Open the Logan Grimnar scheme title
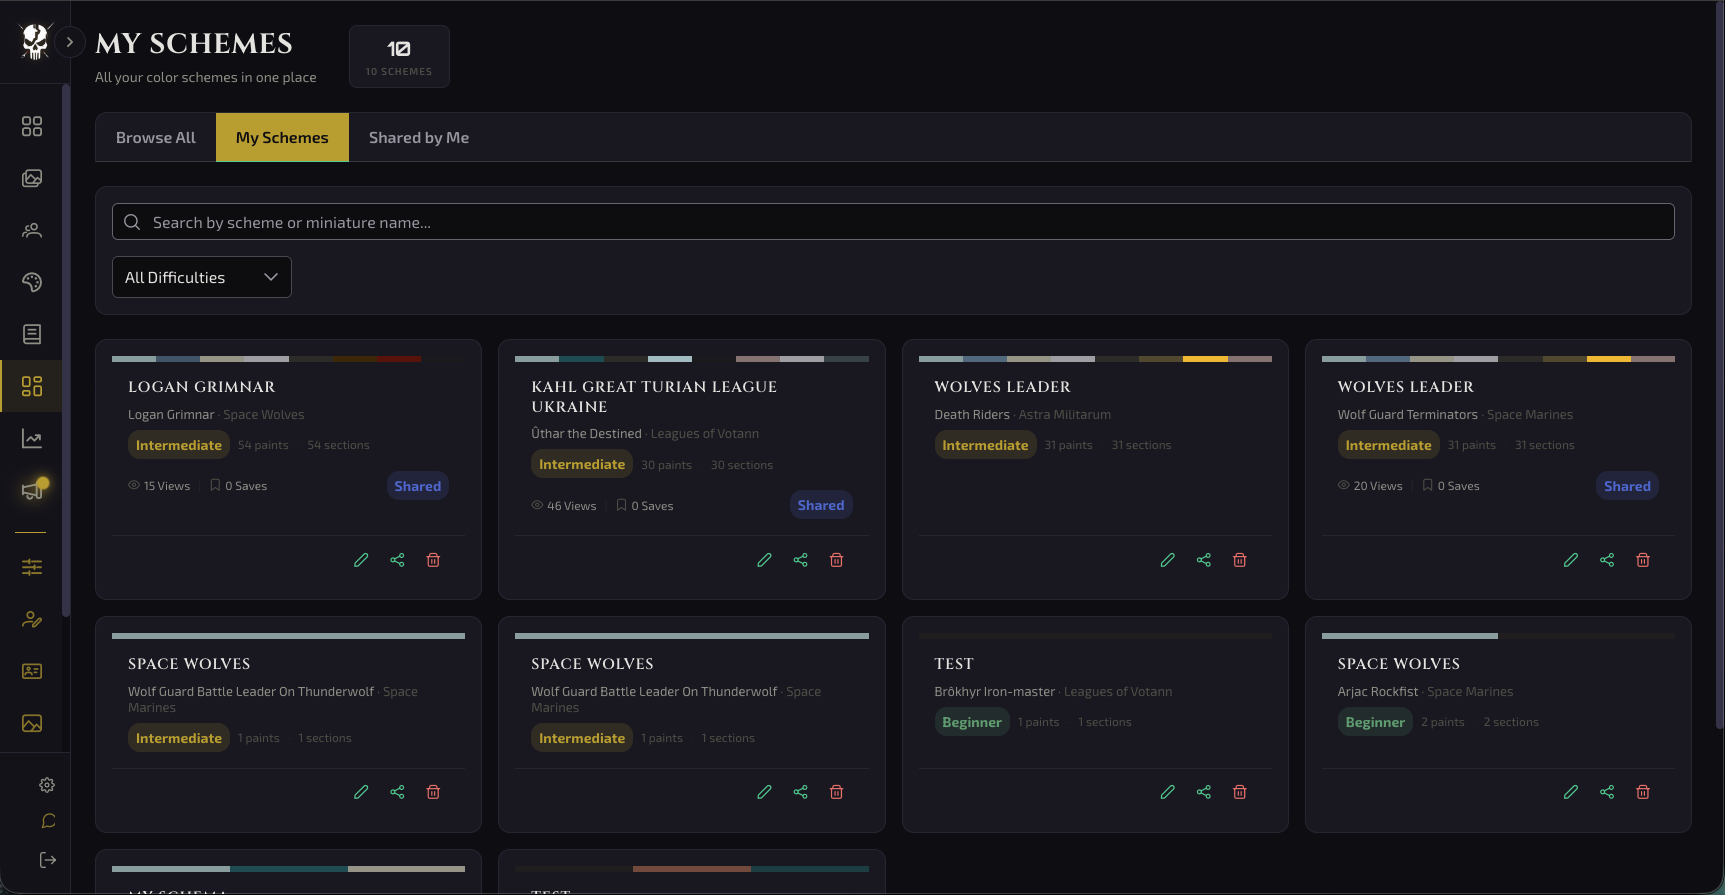Viewport: 1725px width, 895px height. (x=202, y=387)
